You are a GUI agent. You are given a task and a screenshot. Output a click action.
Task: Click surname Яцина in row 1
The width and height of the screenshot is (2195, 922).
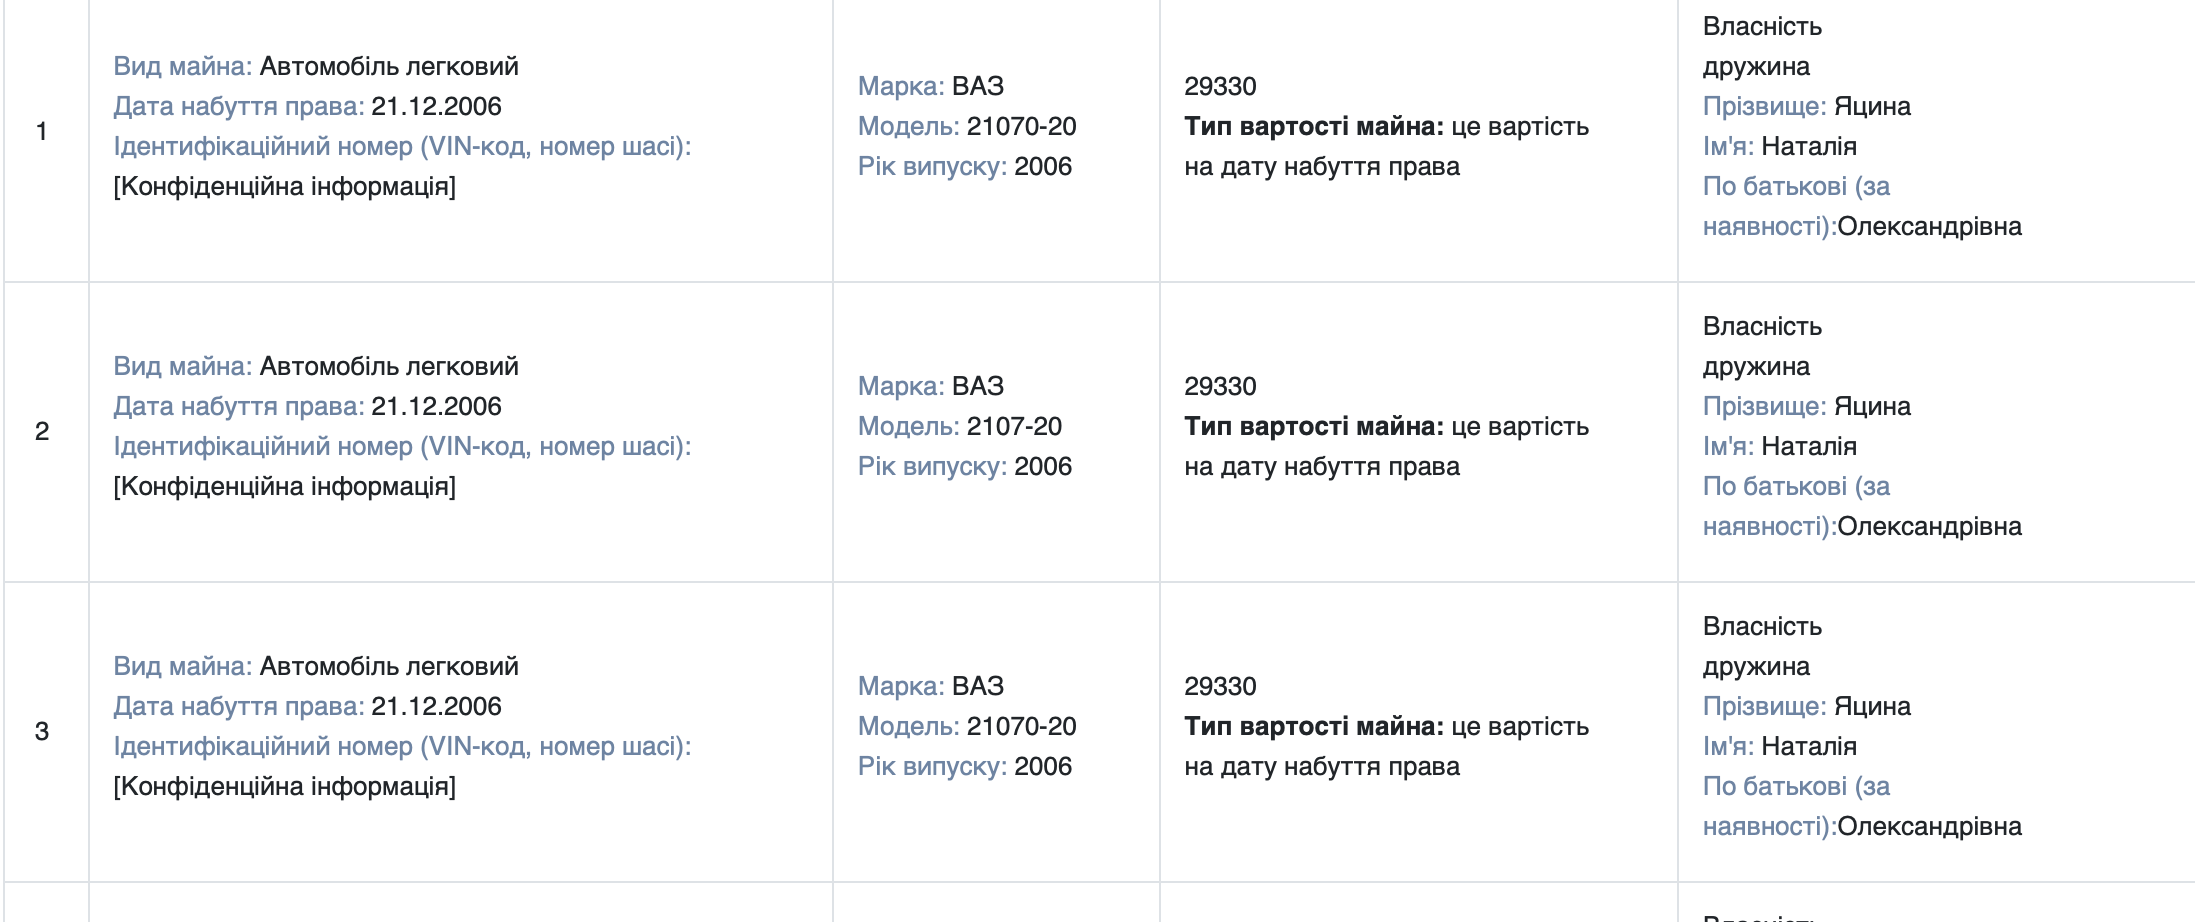pos(1872,106)
